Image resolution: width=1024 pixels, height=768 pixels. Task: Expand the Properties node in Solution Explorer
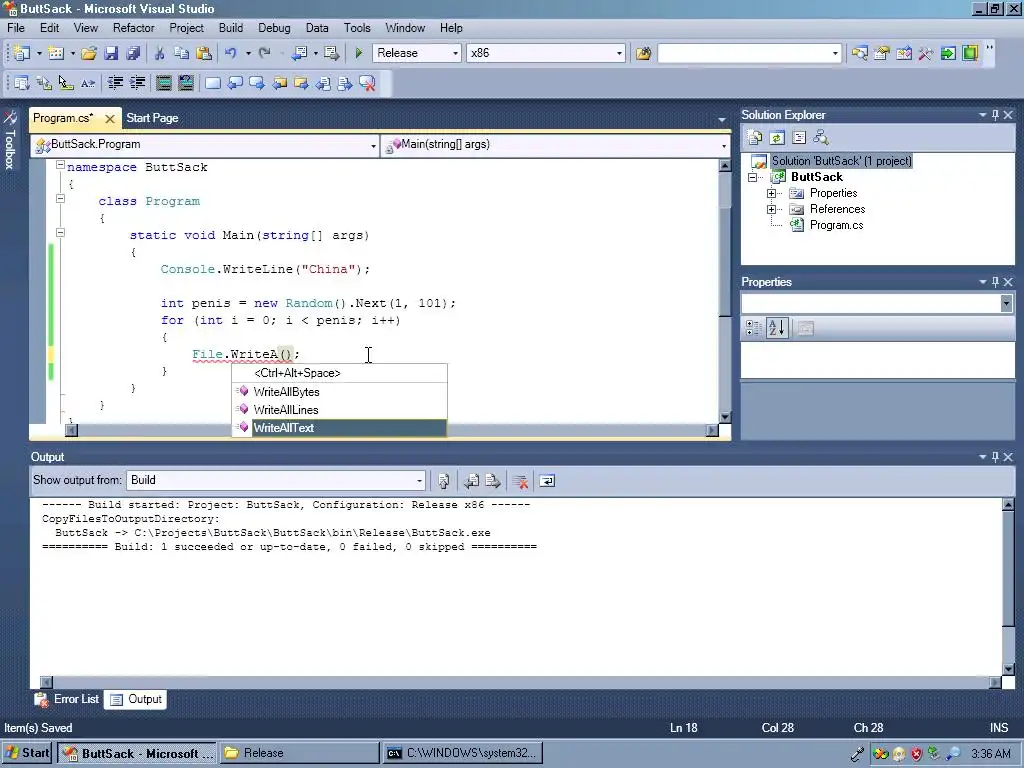[x=772, y=193]
